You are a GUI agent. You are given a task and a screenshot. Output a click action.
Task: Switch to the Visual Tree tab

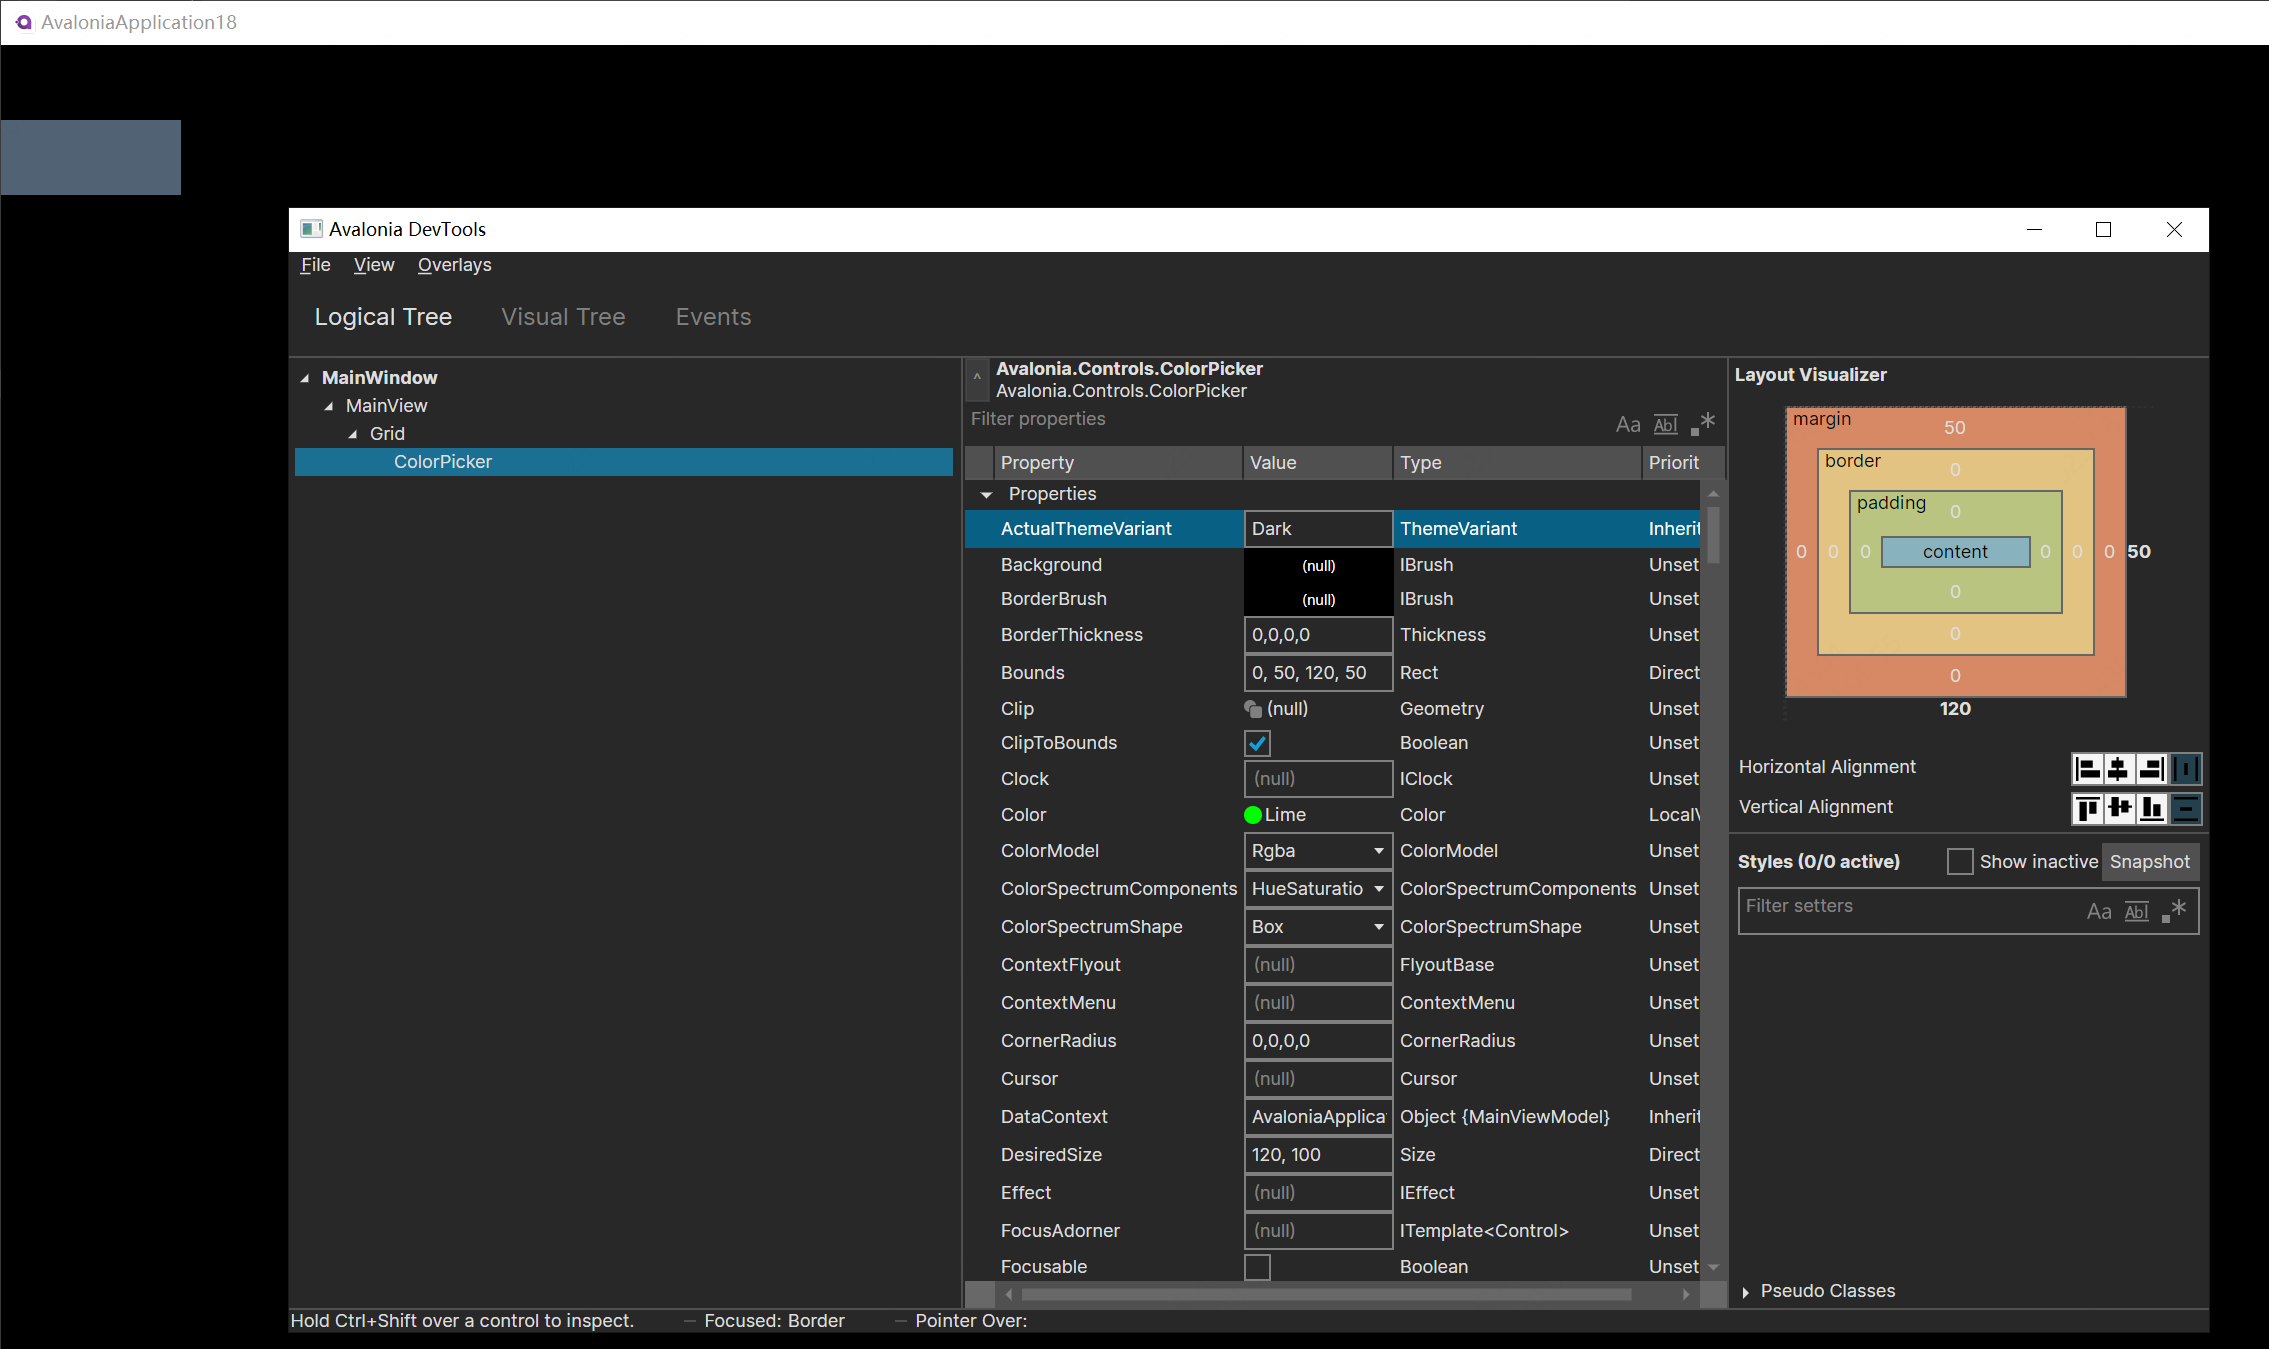(x=563, y=317)
